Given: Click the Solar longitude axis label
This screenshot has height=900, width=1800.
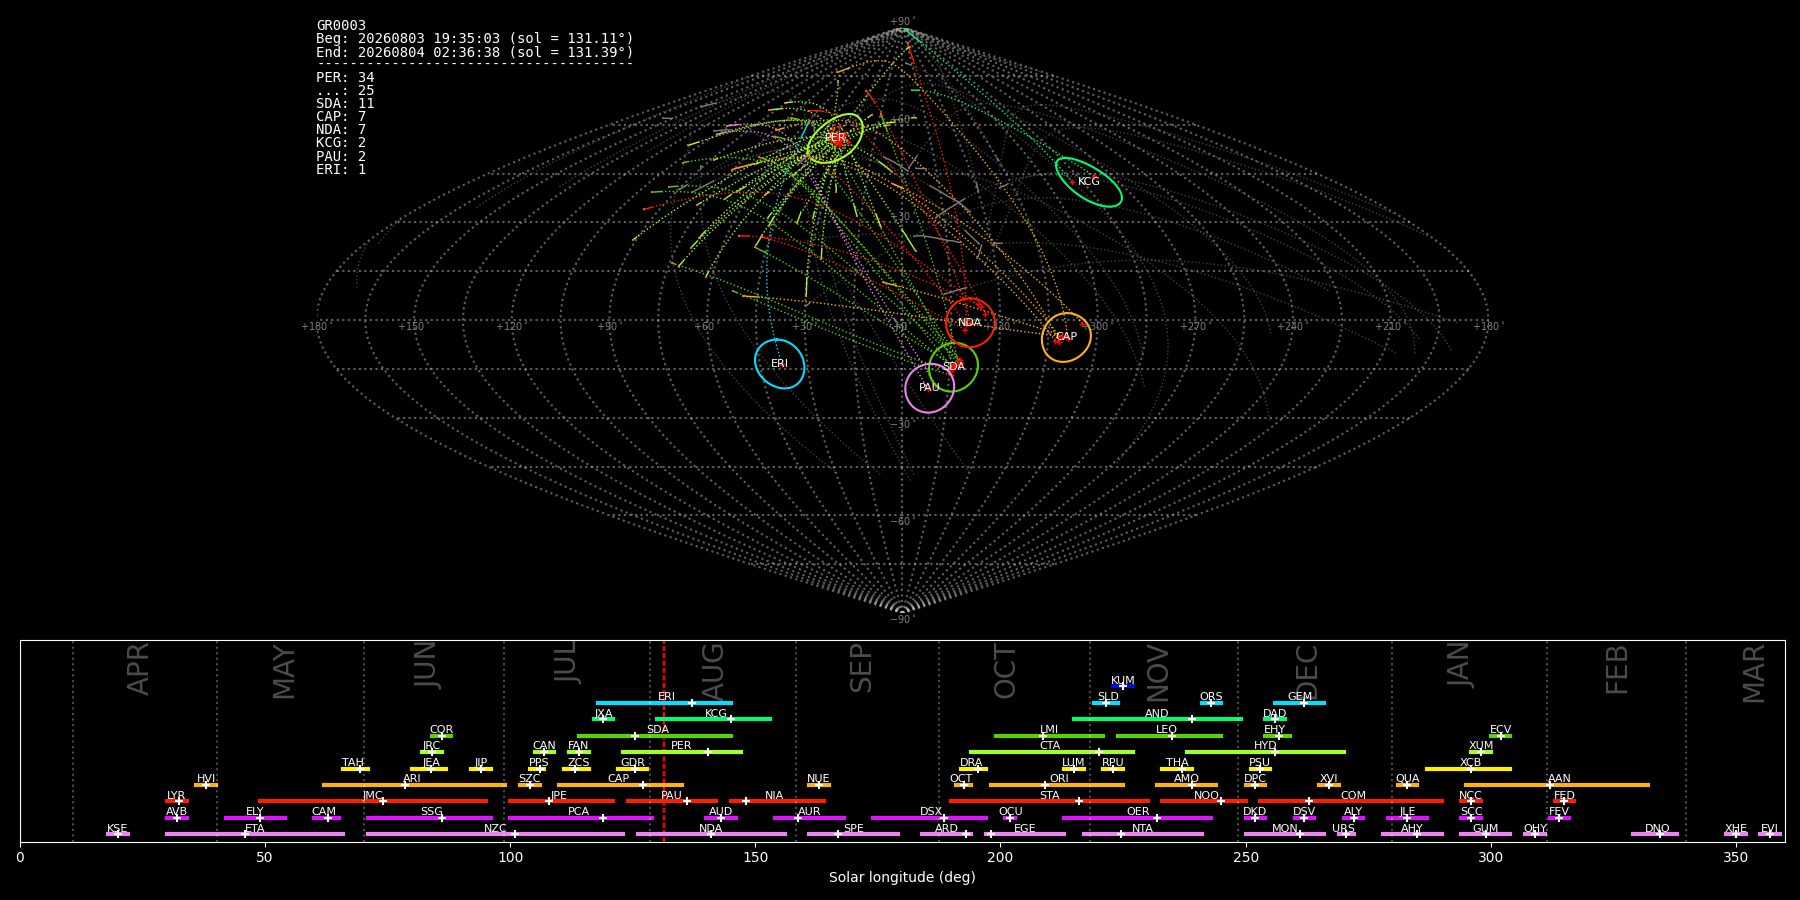Looking at the screenshot, I should tap(902, 878).
